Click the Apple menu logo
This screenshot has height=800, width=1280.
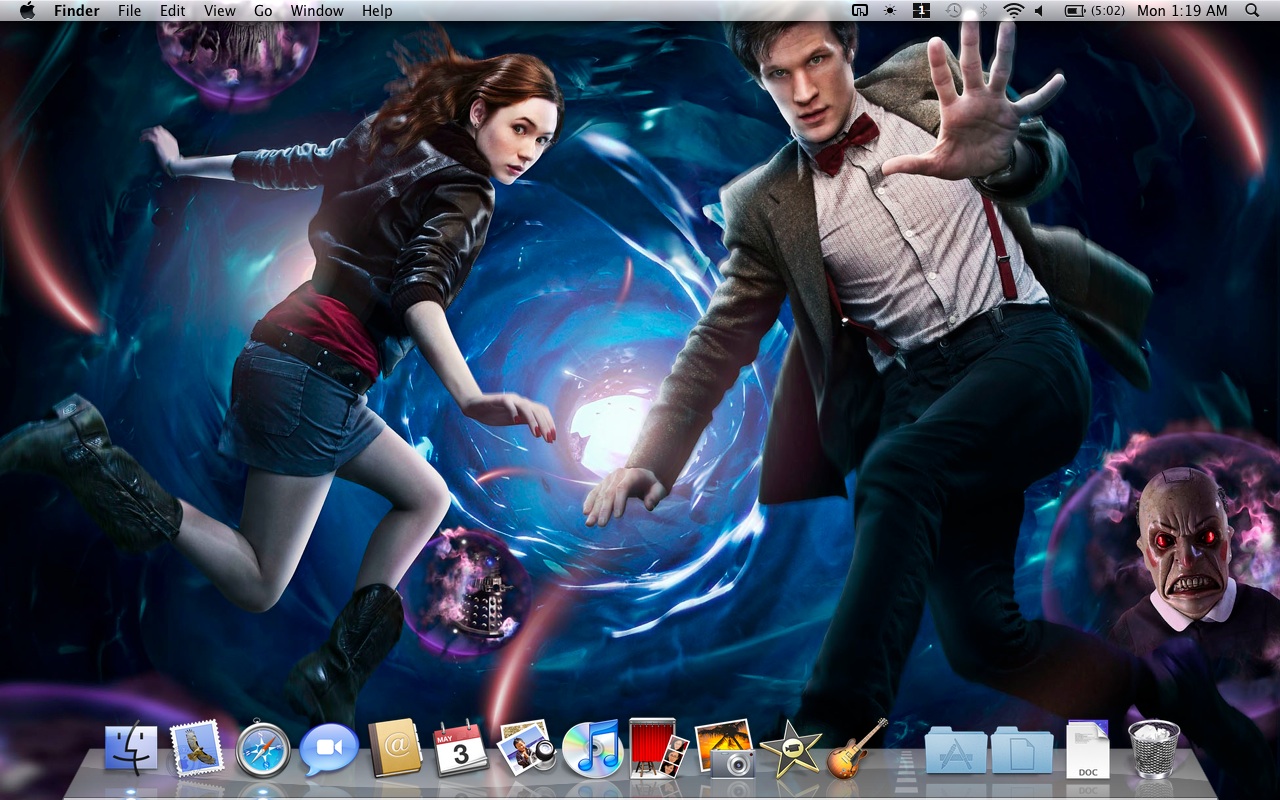pyautogui.click(x=27, y=10)
